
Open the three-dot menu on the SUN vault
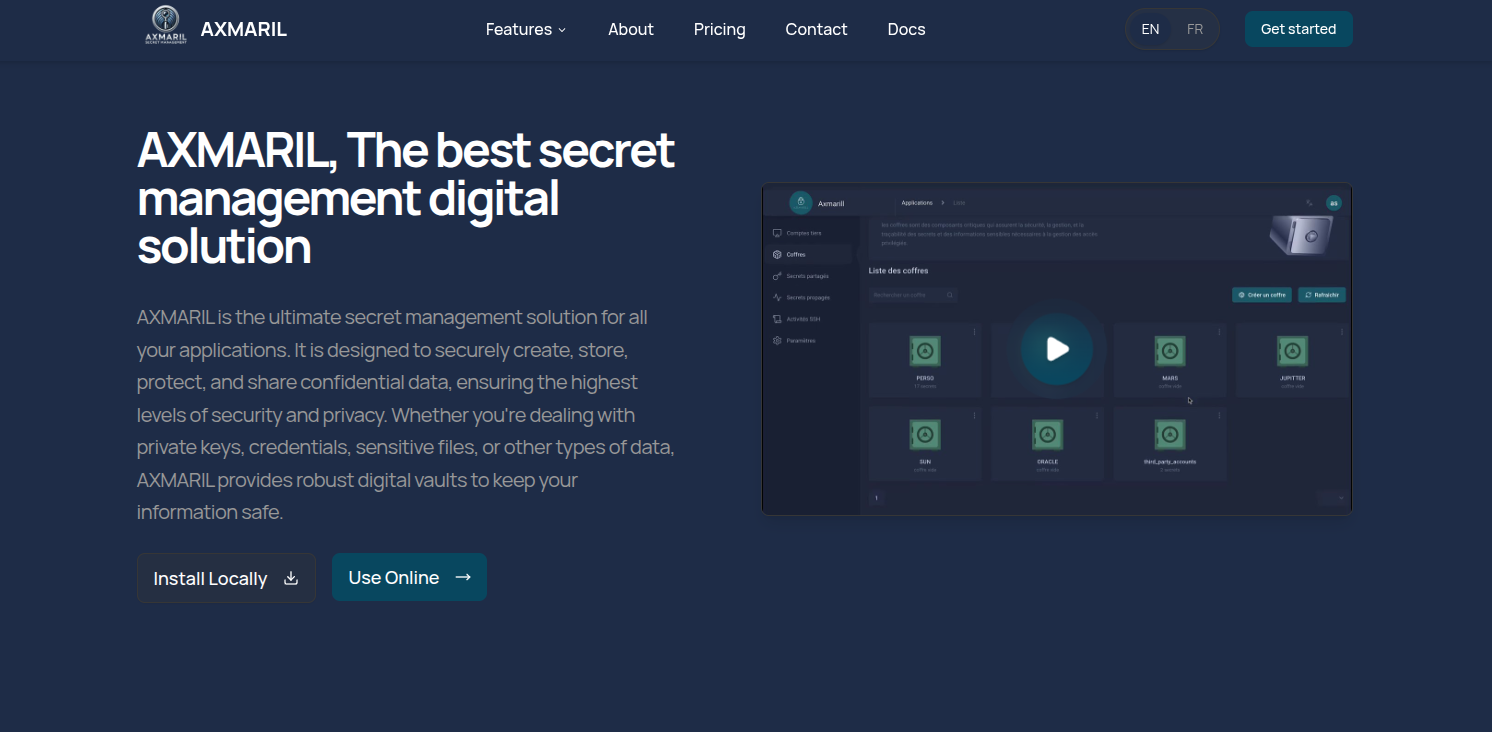coord(974,415)
